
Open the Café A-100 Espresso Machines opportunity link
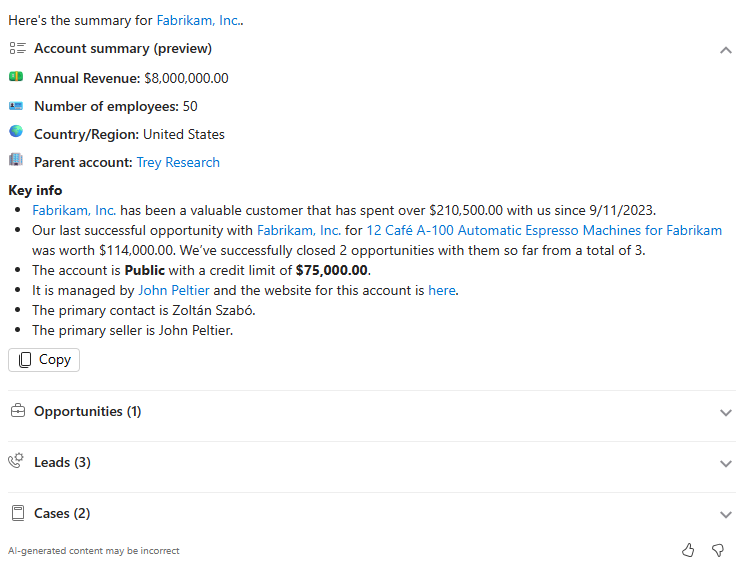pos(543,230)
